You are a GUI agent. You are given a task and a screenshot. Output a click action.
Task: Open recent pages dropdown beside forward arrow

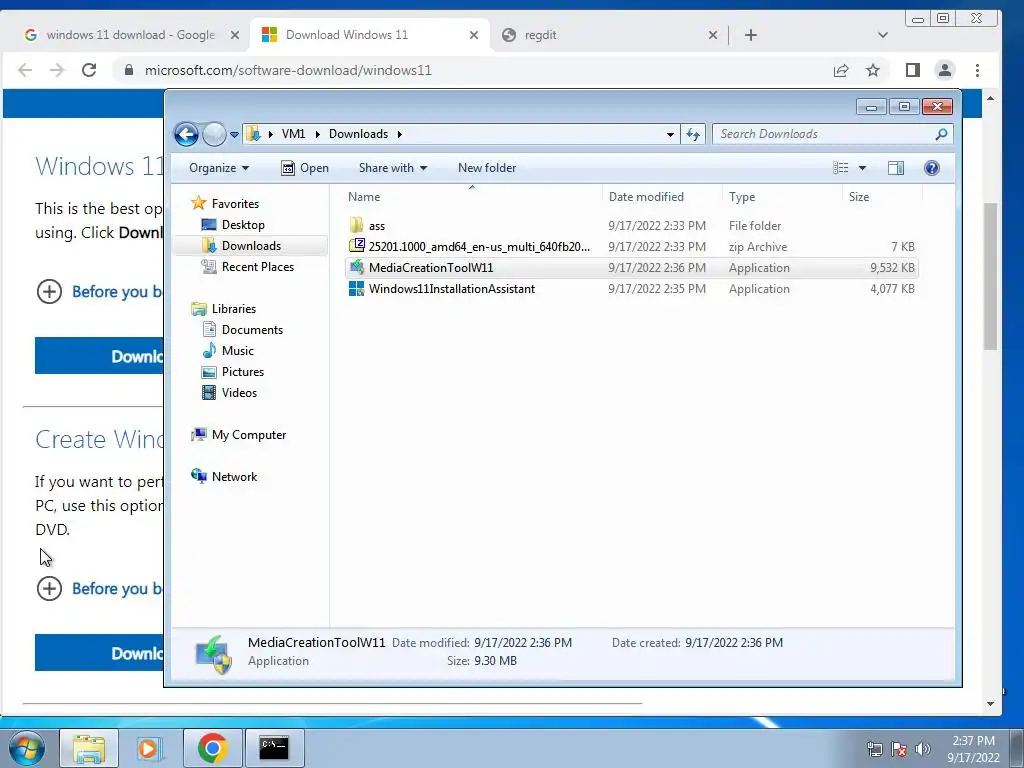tap(234, 135)
